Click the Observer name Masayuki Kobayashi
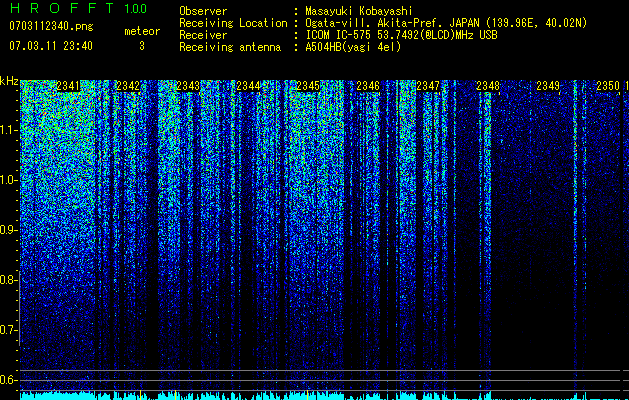The image size is (629, 400). (x=359, y=11)
